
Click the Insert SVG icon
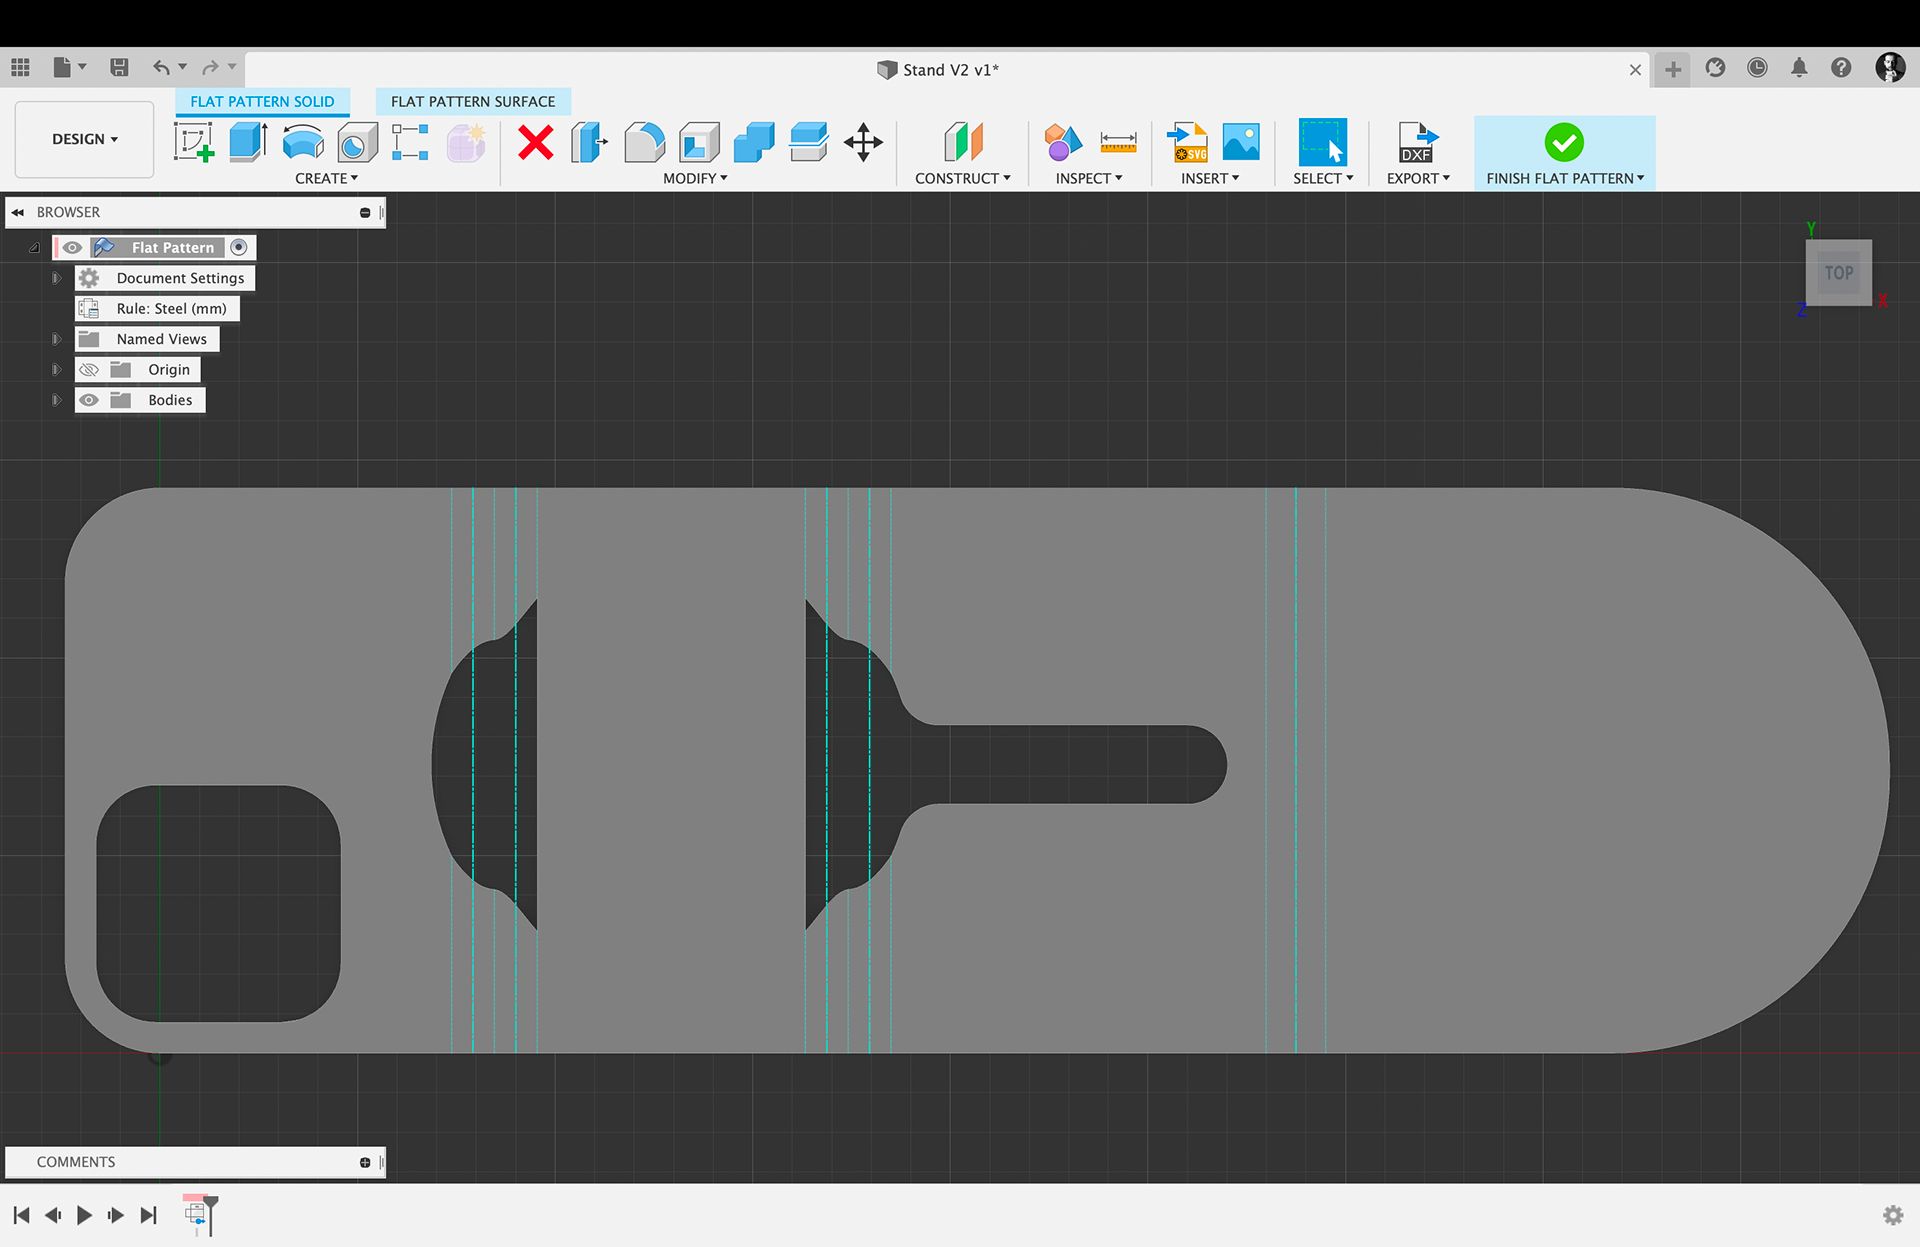[x=1187, y=142]
